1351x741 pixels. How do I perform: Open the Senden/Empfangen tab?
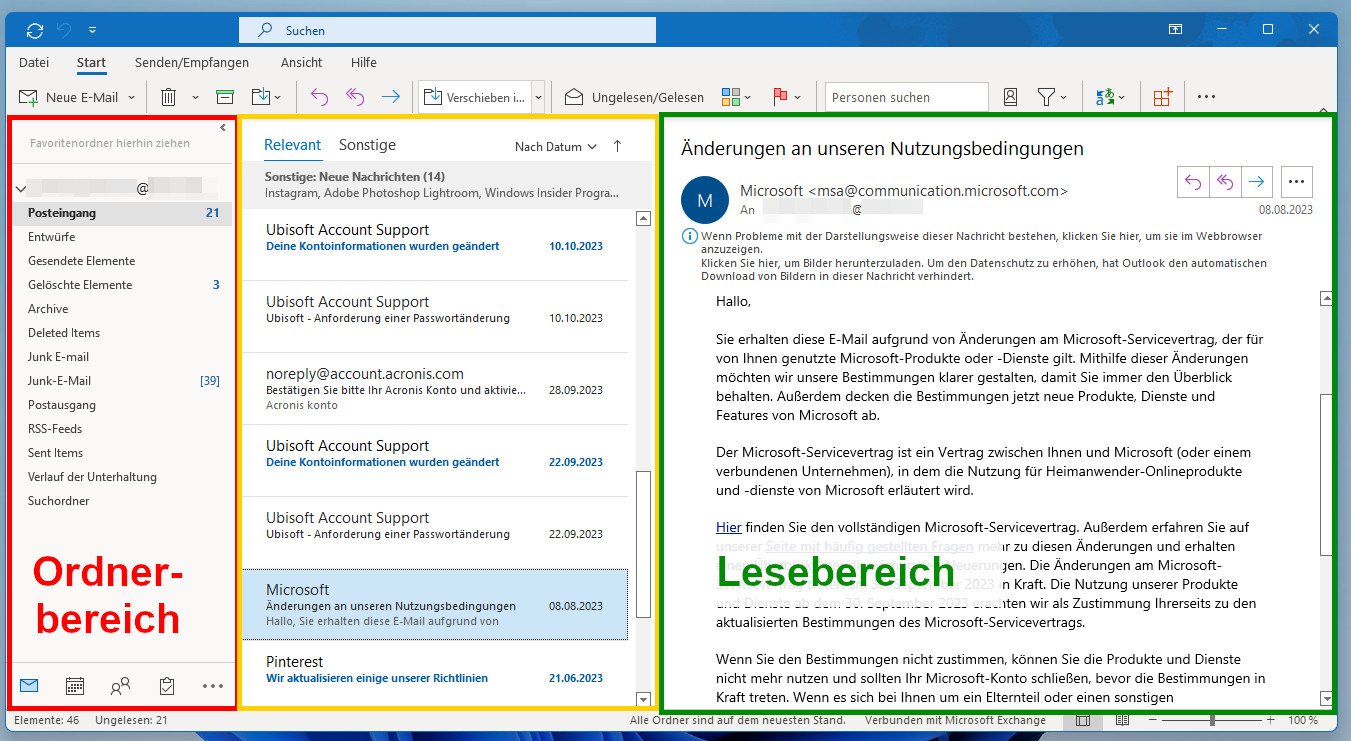[192, 63]
